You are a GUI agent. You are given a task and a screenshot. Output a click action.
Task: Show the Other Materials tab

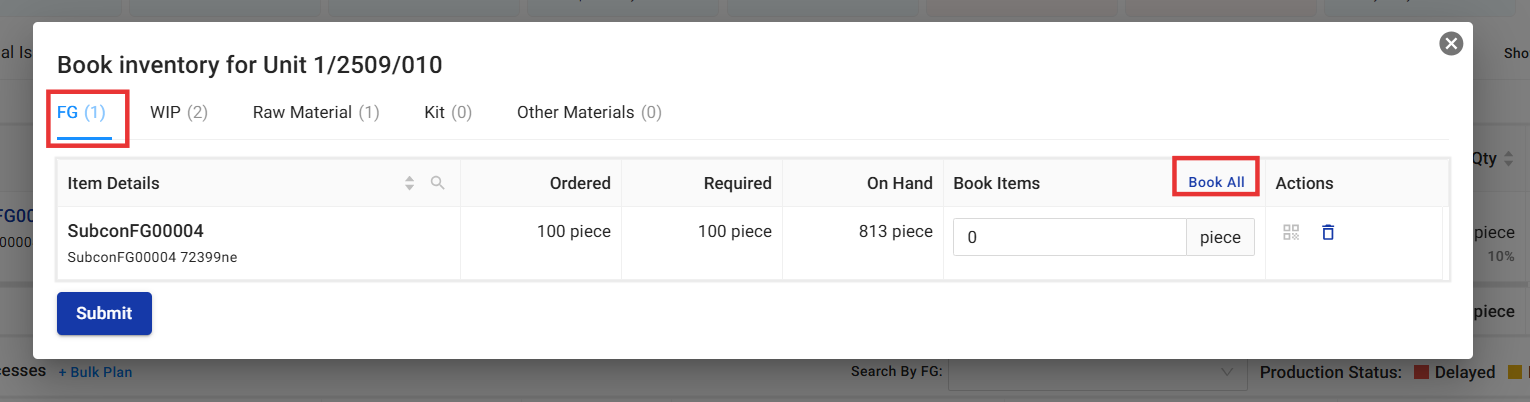[x=589, y=112]
